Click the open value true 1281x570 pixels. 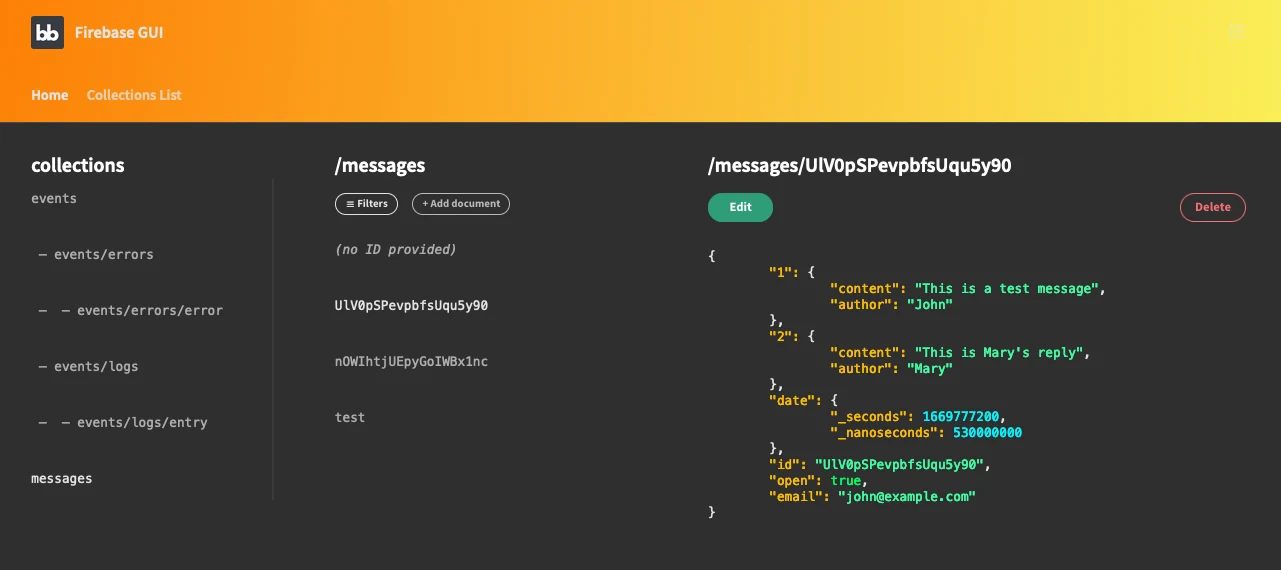tap(846, 480)
